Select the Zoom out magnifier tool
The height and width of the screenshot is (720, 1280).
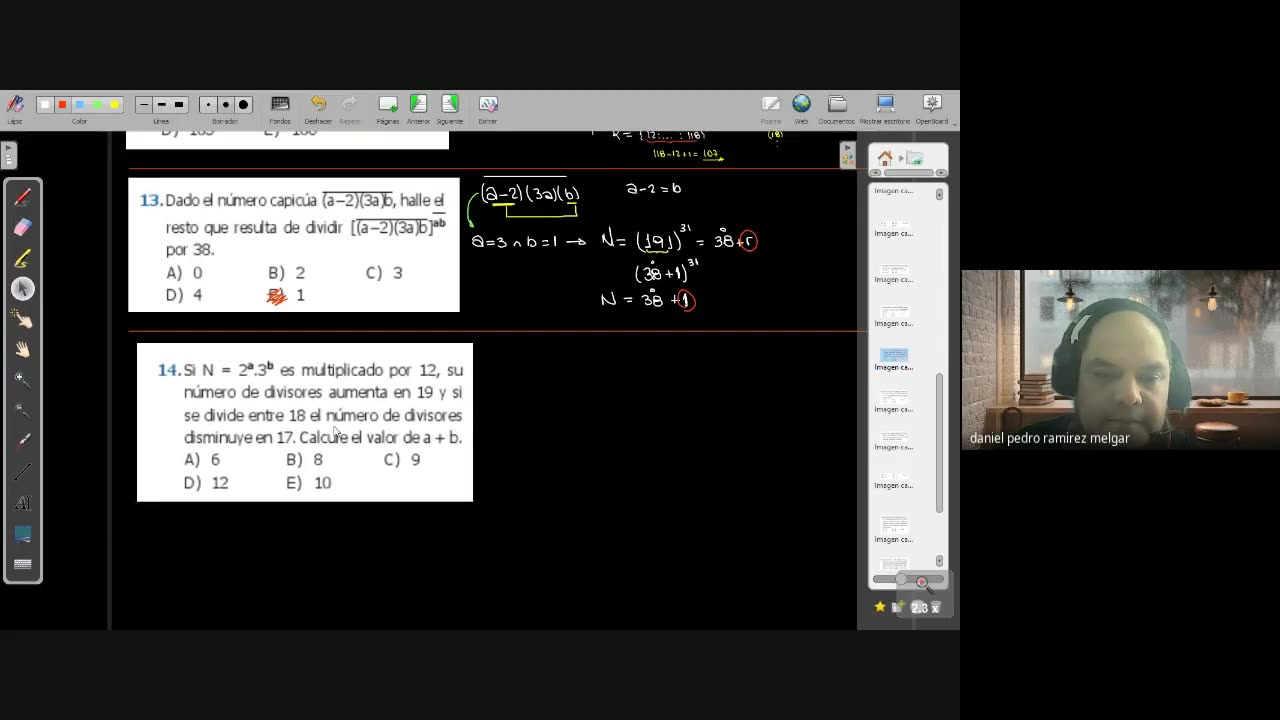coord(23,411)
